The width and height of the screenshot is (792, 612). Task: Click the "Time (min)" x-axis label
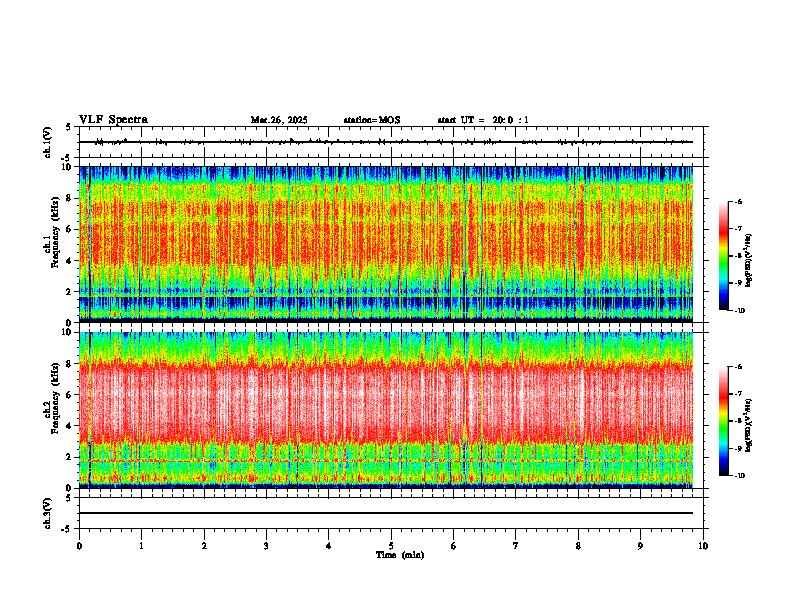pos(400,555)
